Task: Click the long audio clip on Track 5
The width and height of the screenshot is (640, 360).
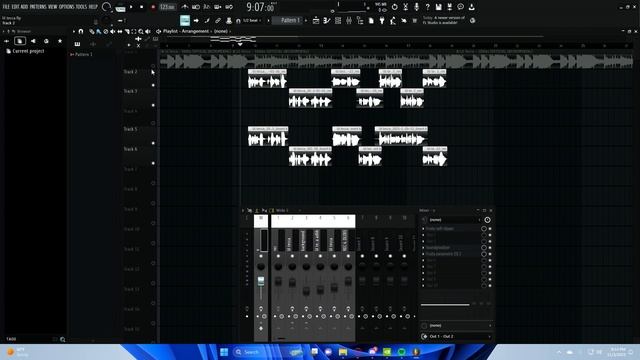Action: pos(402,136)
